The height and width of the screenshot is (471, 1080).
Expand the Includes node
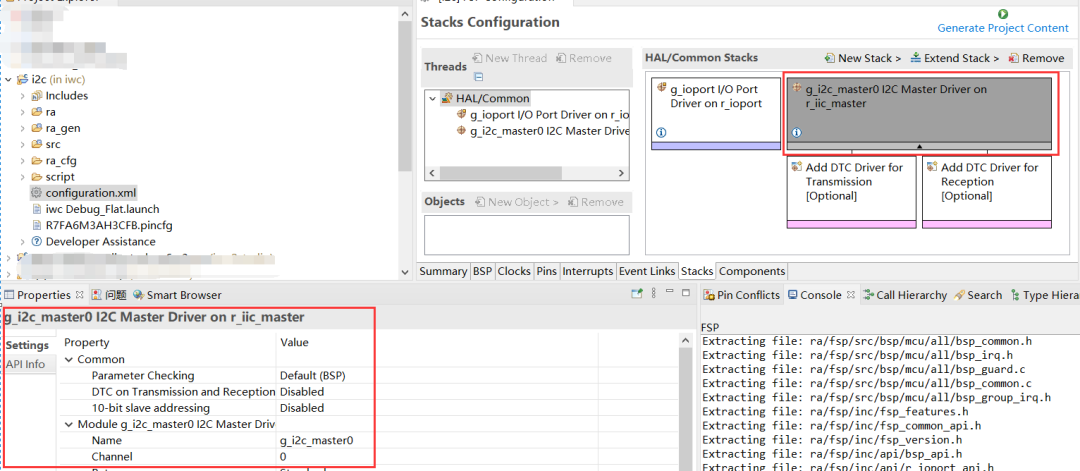pos(23,96)
